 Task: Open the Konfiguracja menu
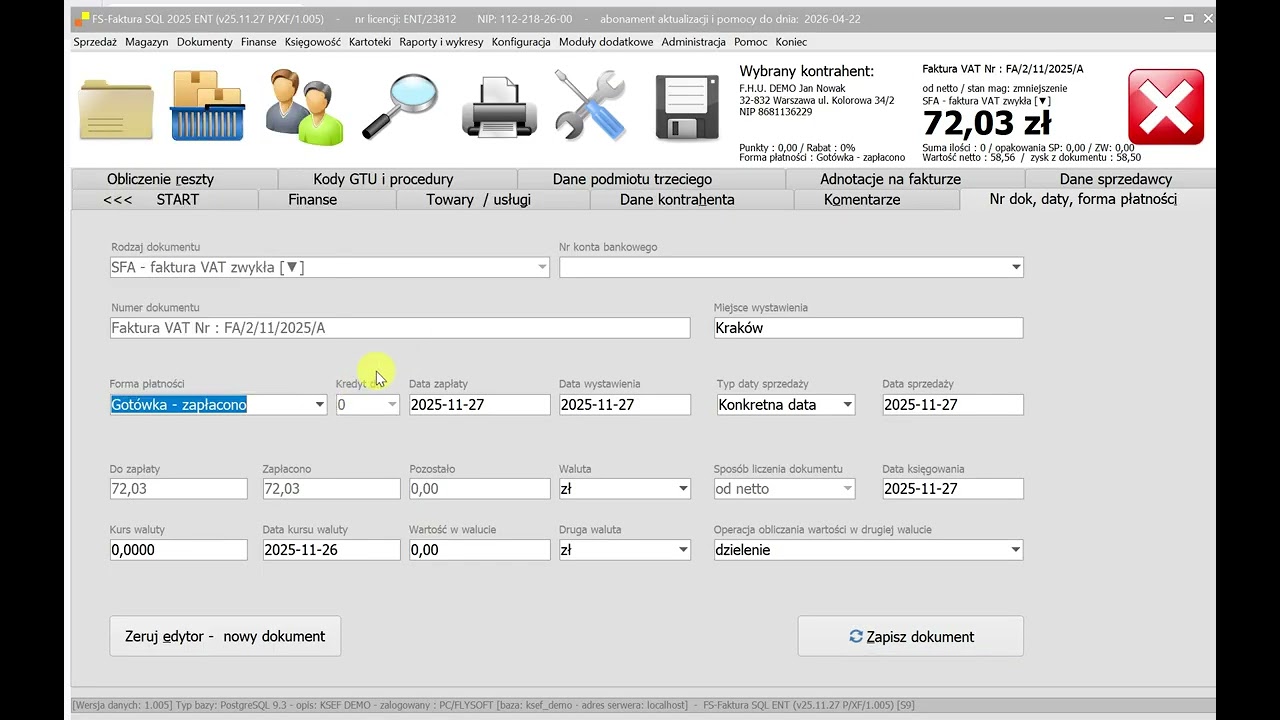point(521,42)
